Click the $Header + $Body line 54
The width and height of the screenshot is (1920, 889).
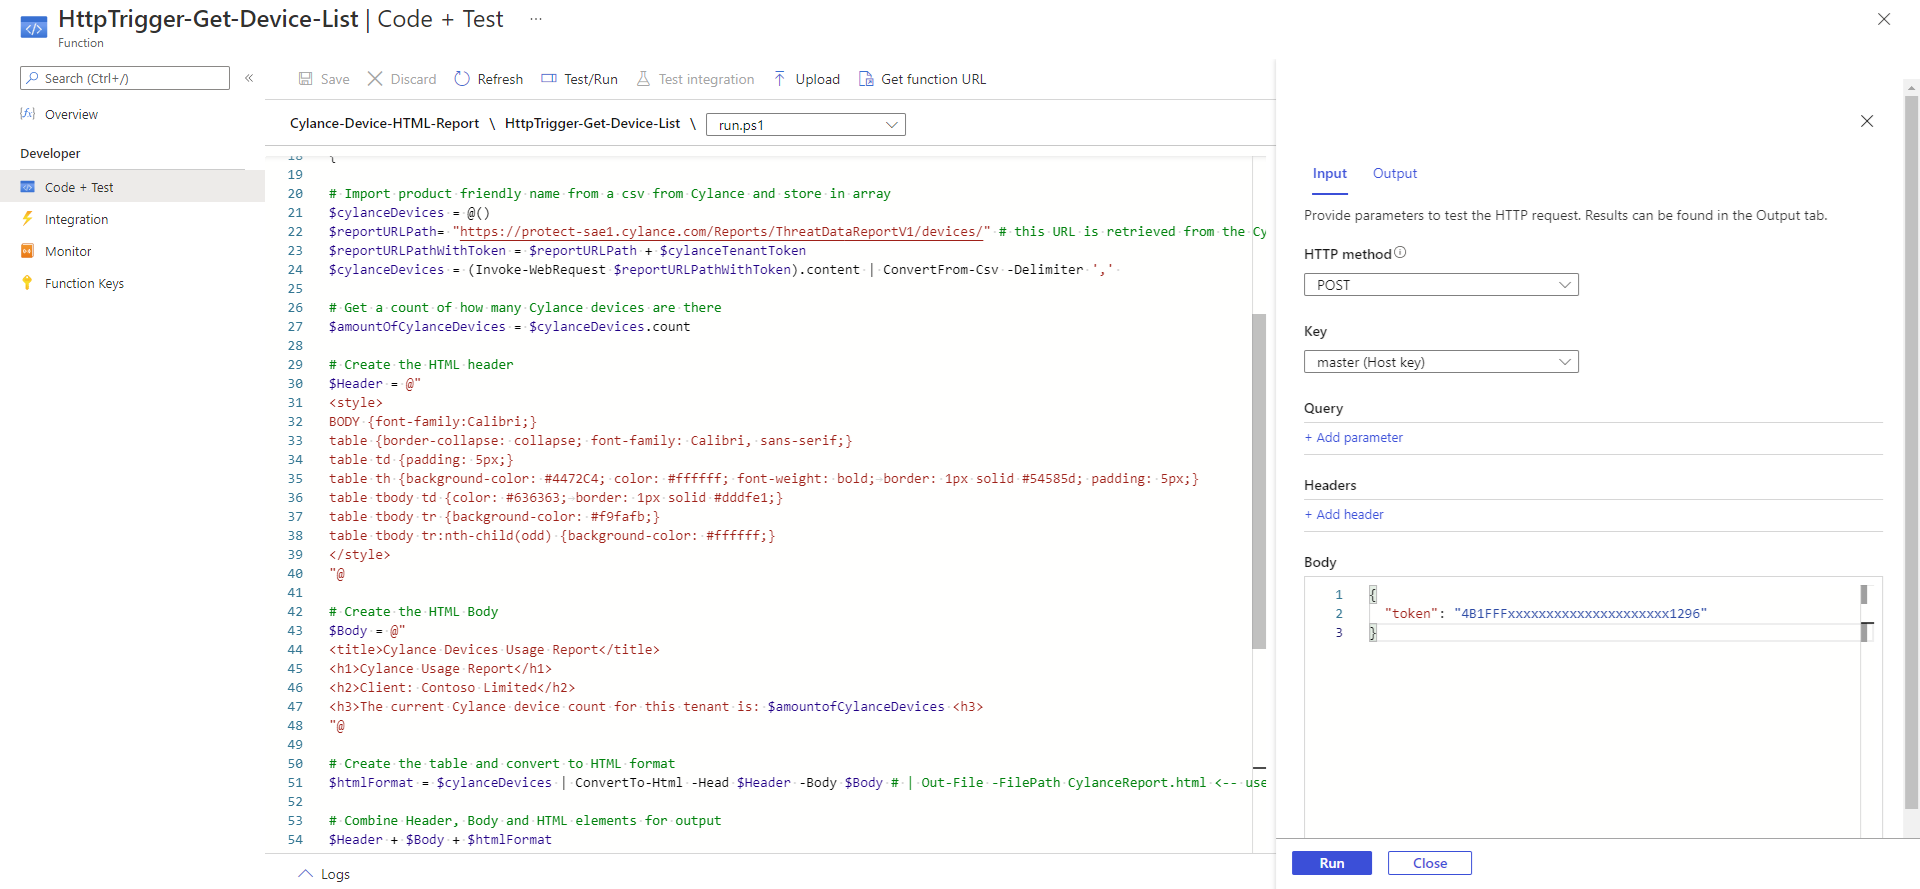[x=440, y=840]
